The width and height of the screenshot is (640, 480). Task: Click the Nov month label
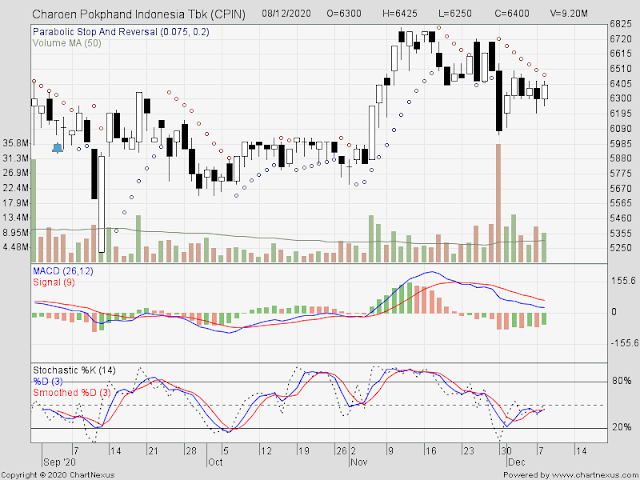click(359, 462)
